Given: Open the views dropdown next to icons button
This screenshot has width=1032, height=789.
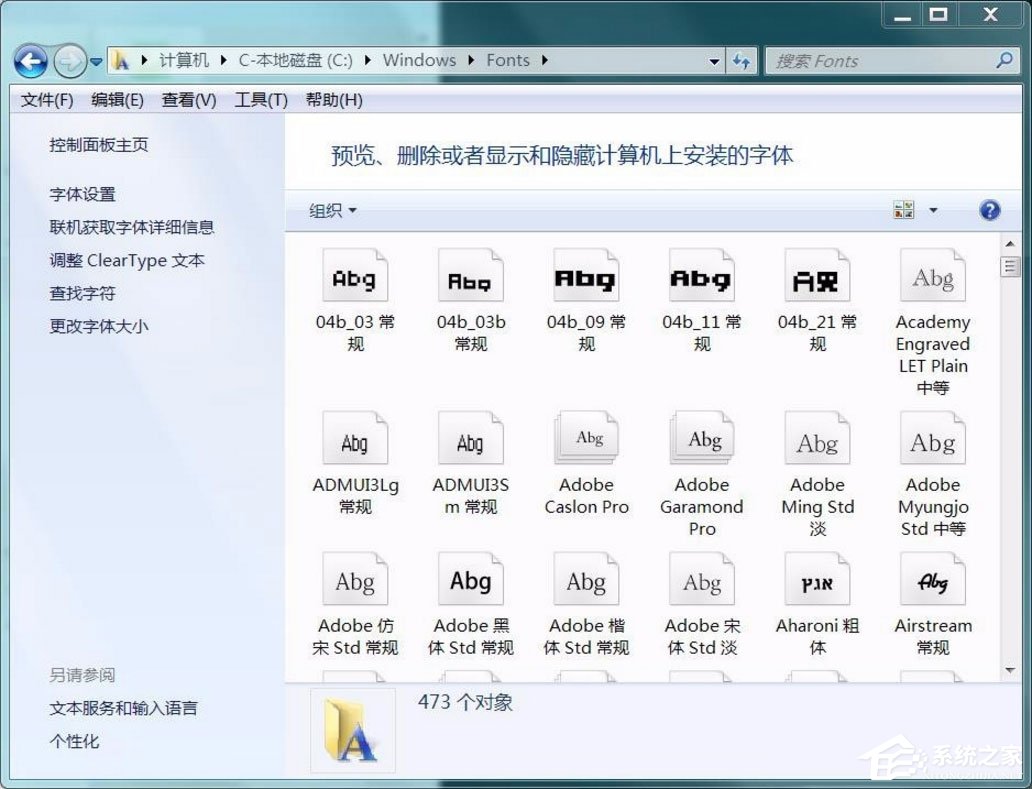Looking at the screenshot, I should 932,209.
